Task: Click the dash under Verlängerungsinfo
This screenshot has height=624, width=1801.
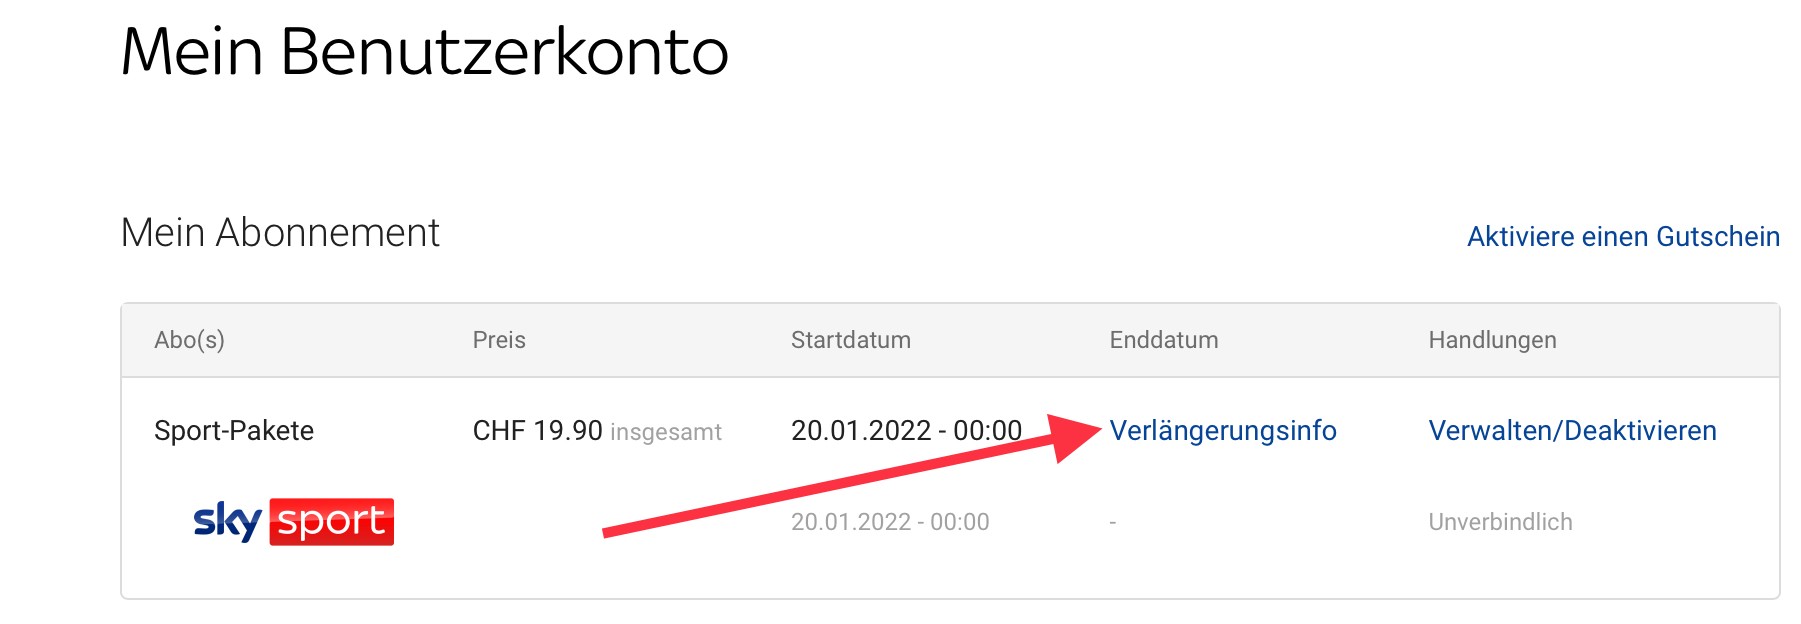Action: pyautogui.click(x=1113, y=522)
